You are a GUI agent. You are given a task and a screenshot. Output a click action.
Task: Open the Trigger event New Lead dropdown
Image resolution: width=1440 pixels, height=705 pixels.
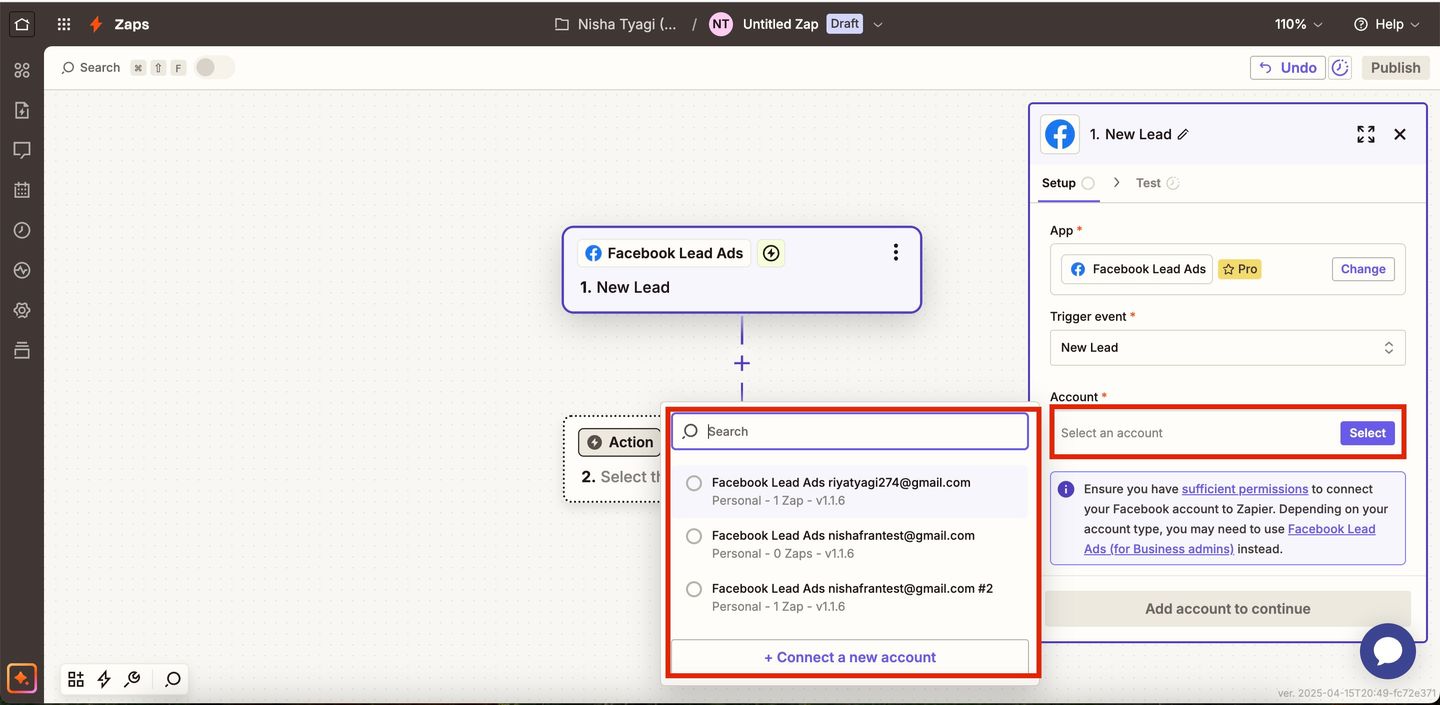1228,347
